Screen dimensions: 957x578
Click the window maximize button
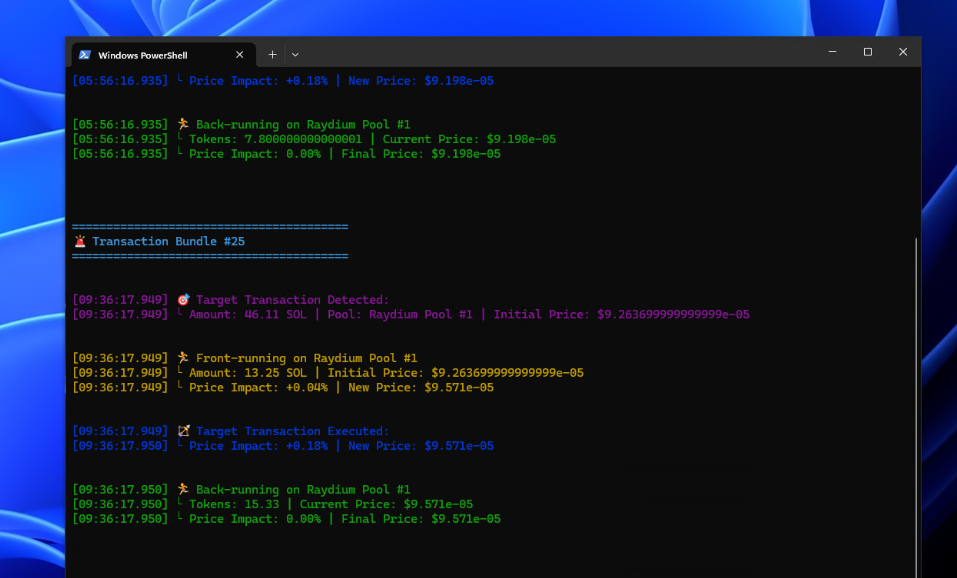tap(867, 51)
